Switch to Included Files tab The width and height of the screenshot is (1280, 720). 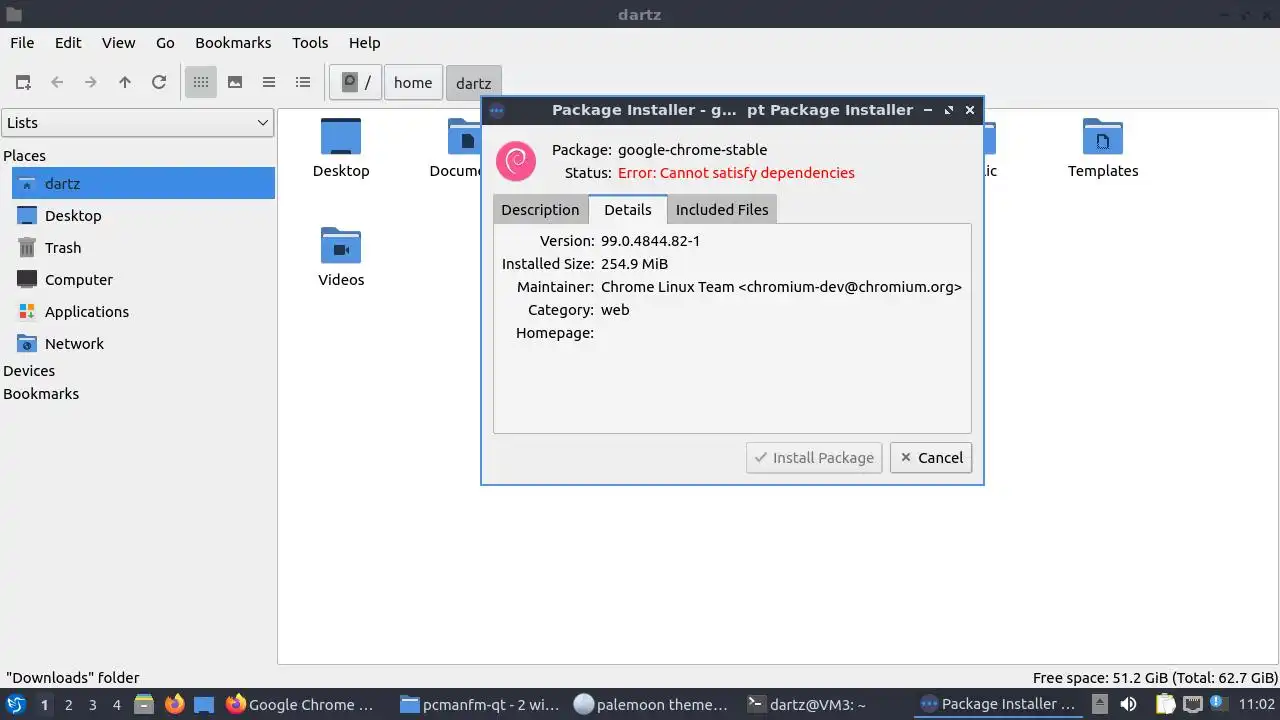tap(722, 209)
